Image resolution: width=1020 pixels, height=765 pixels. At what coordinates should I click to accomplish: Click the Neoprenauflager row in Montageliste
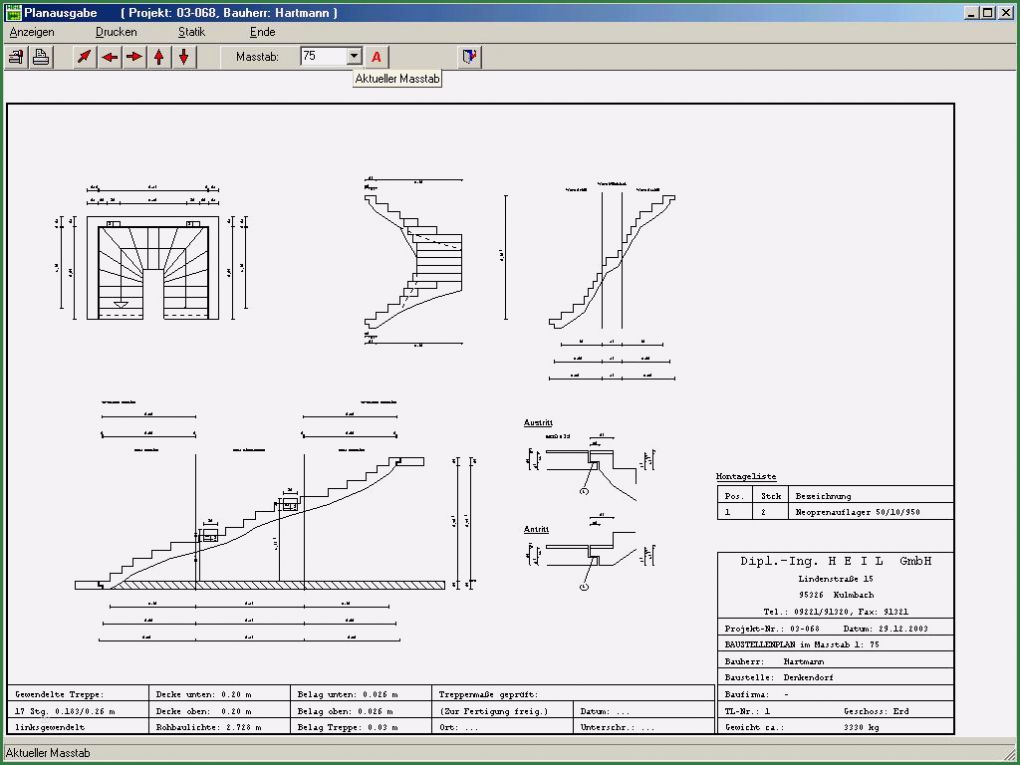(860, 510)
